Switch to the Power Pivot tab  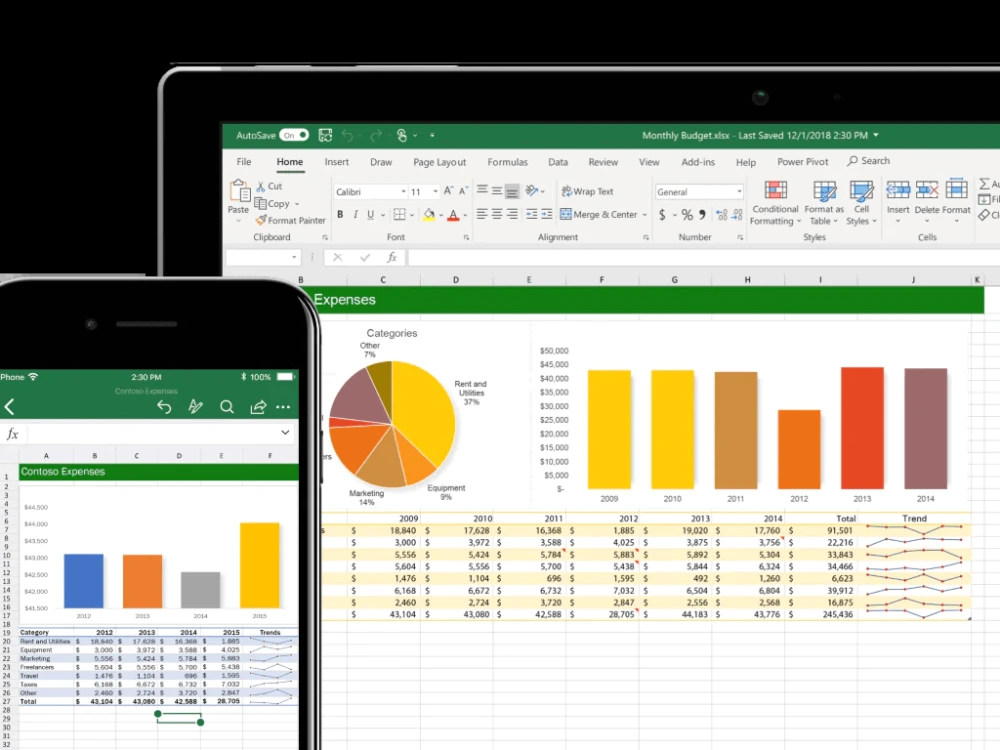point(802,162)
